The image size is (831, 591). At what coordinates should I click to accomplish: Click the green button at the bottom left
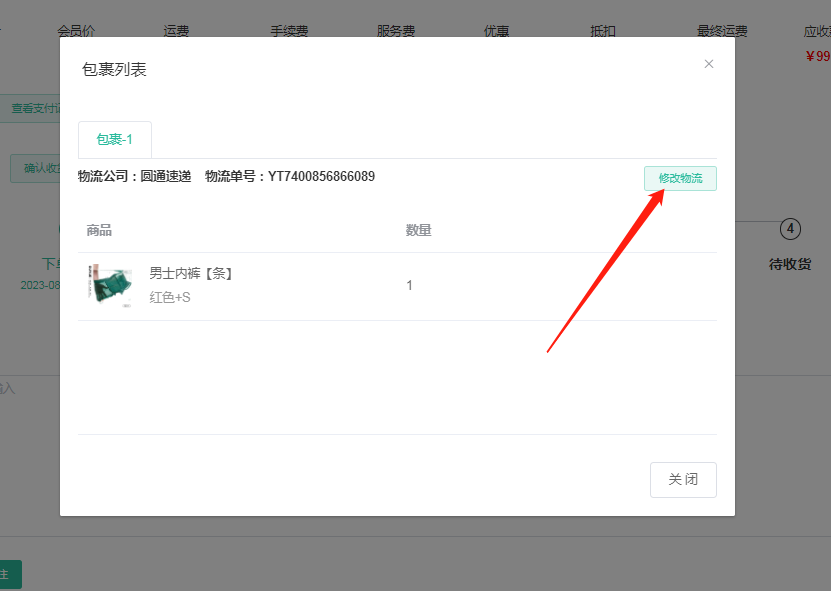tap(10, 574)
